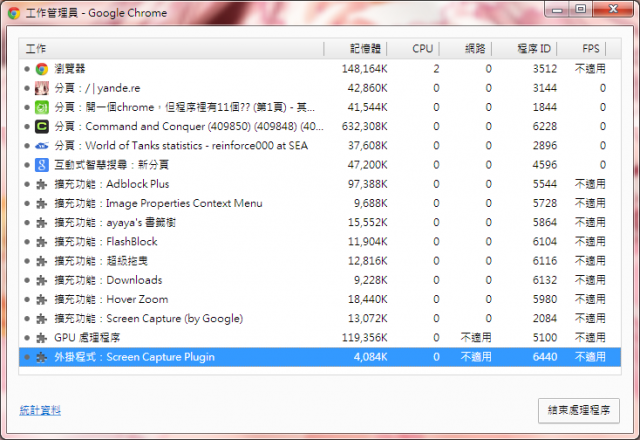Sort by the FPS column header
Viewport: 640px width, 440px height.
(x=581, y=49)
